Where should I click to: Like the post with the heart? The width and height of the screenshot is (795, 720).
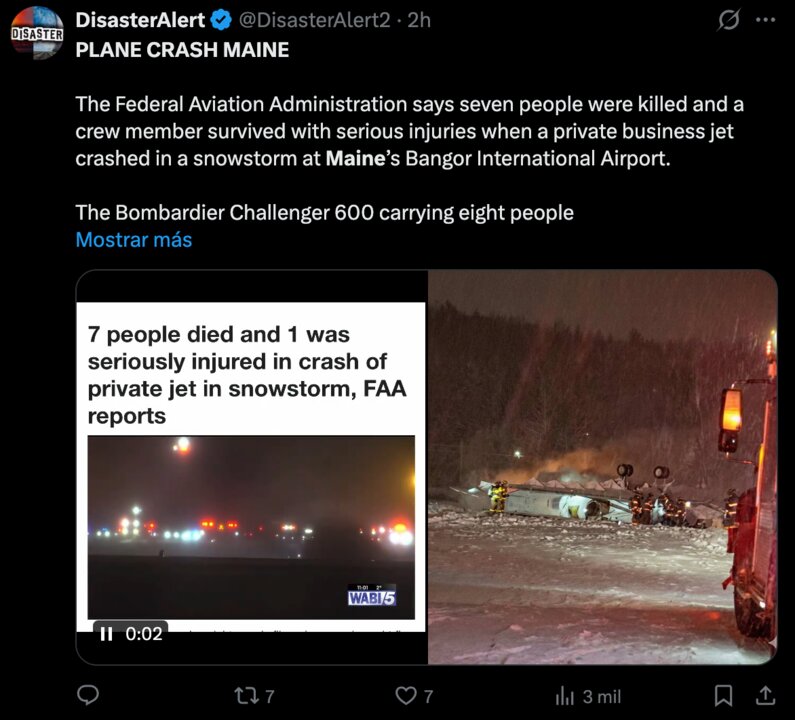405,695
